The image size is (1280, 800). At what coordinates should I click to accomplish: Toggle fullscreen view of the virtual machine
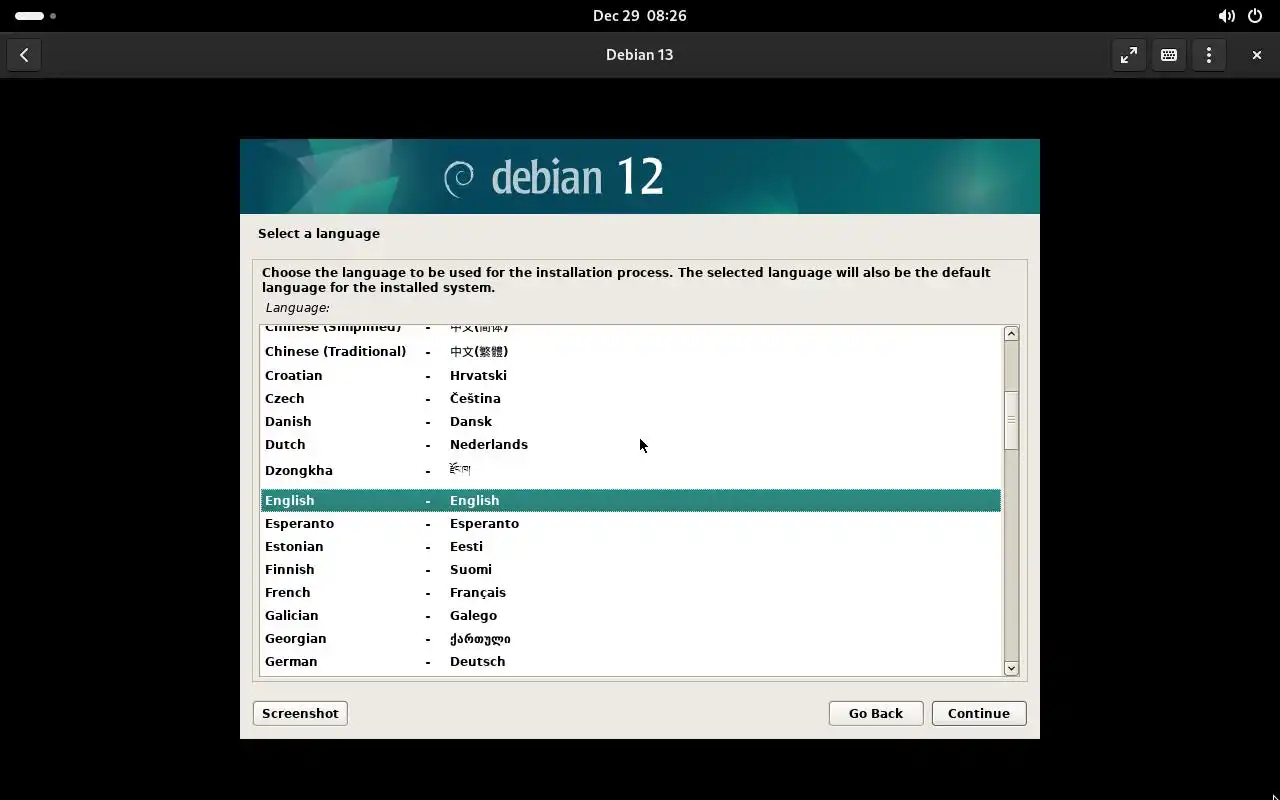1129,55
